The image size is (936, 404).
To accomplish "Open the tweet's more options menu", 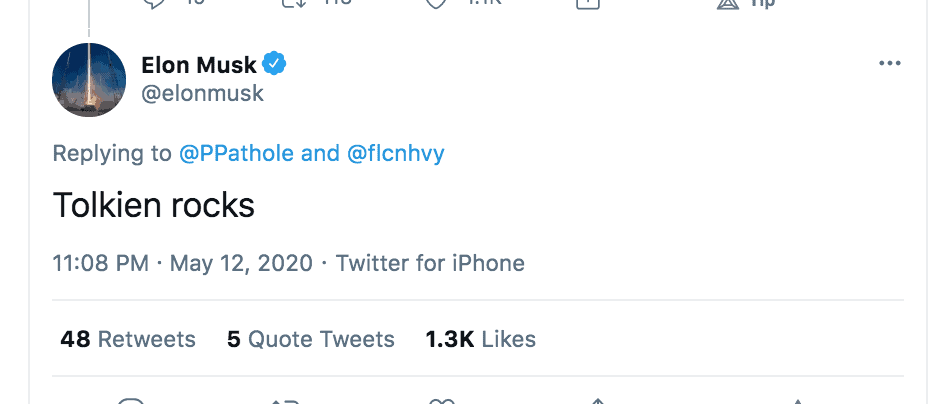I will click(x=889, y=65).
